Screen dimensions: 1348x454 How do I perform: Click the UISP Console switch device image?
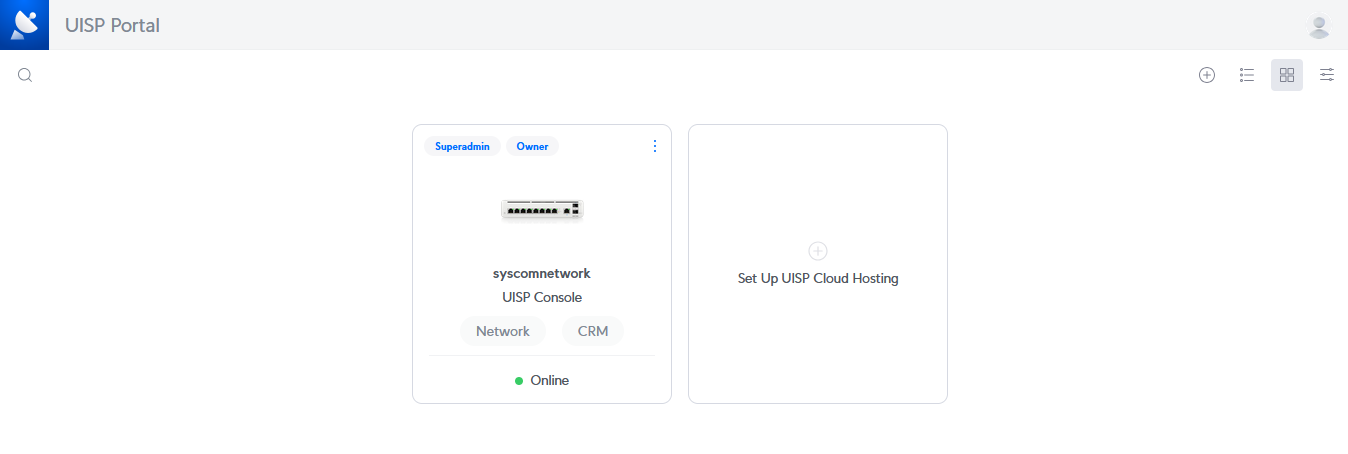pos(542,209)
